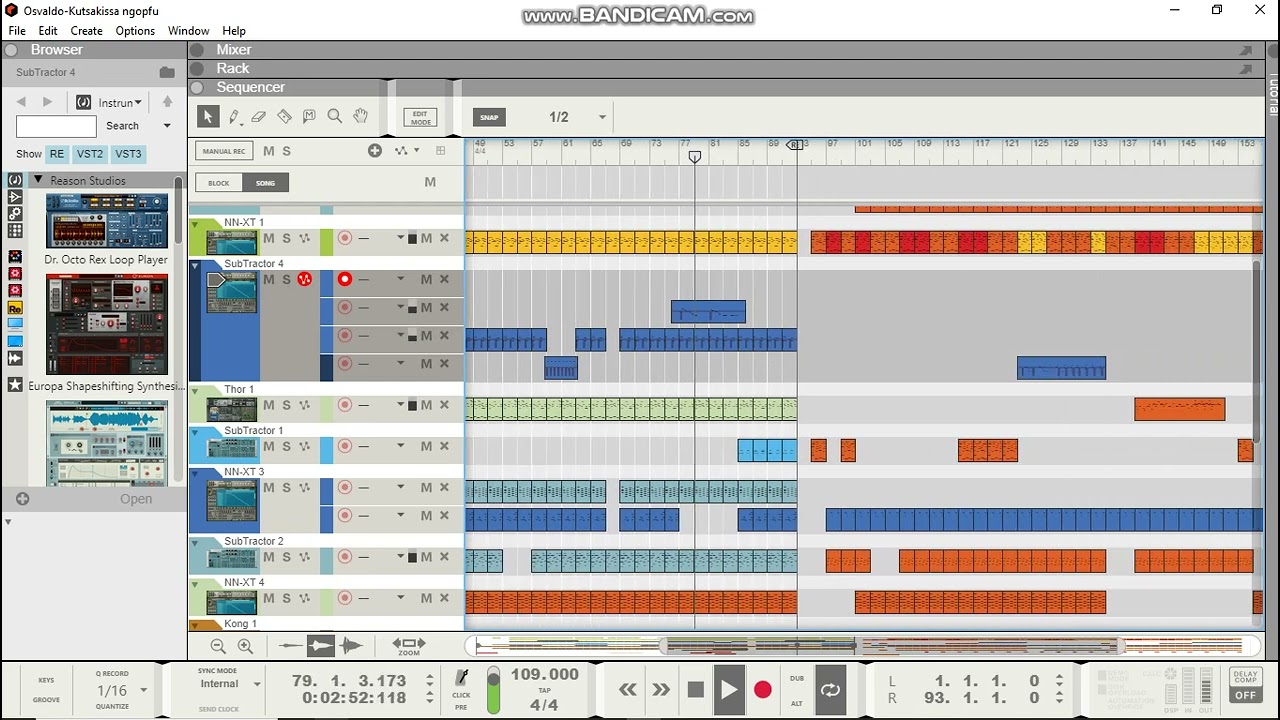
Task: Open the Search options dropdown
Action: (x=167, y=126)
